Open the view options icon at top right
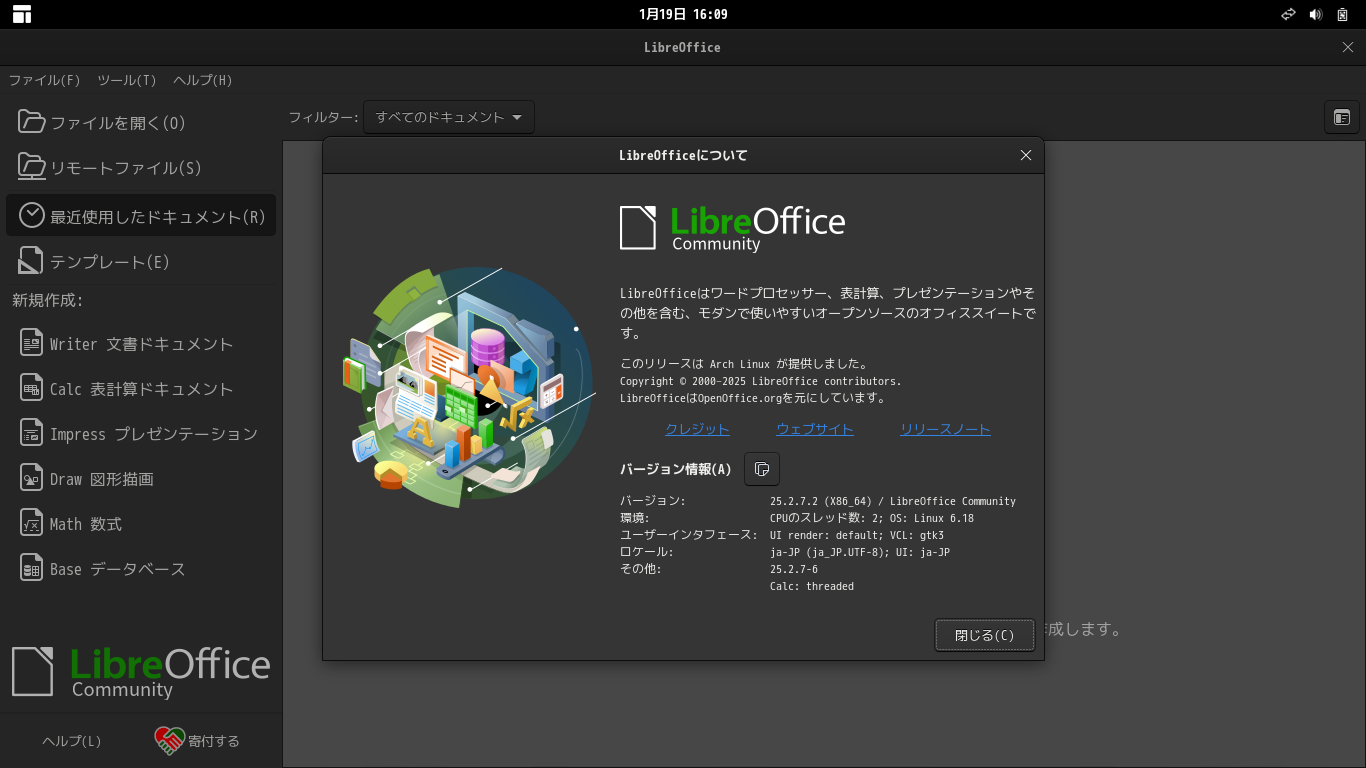 (1342, 117)
